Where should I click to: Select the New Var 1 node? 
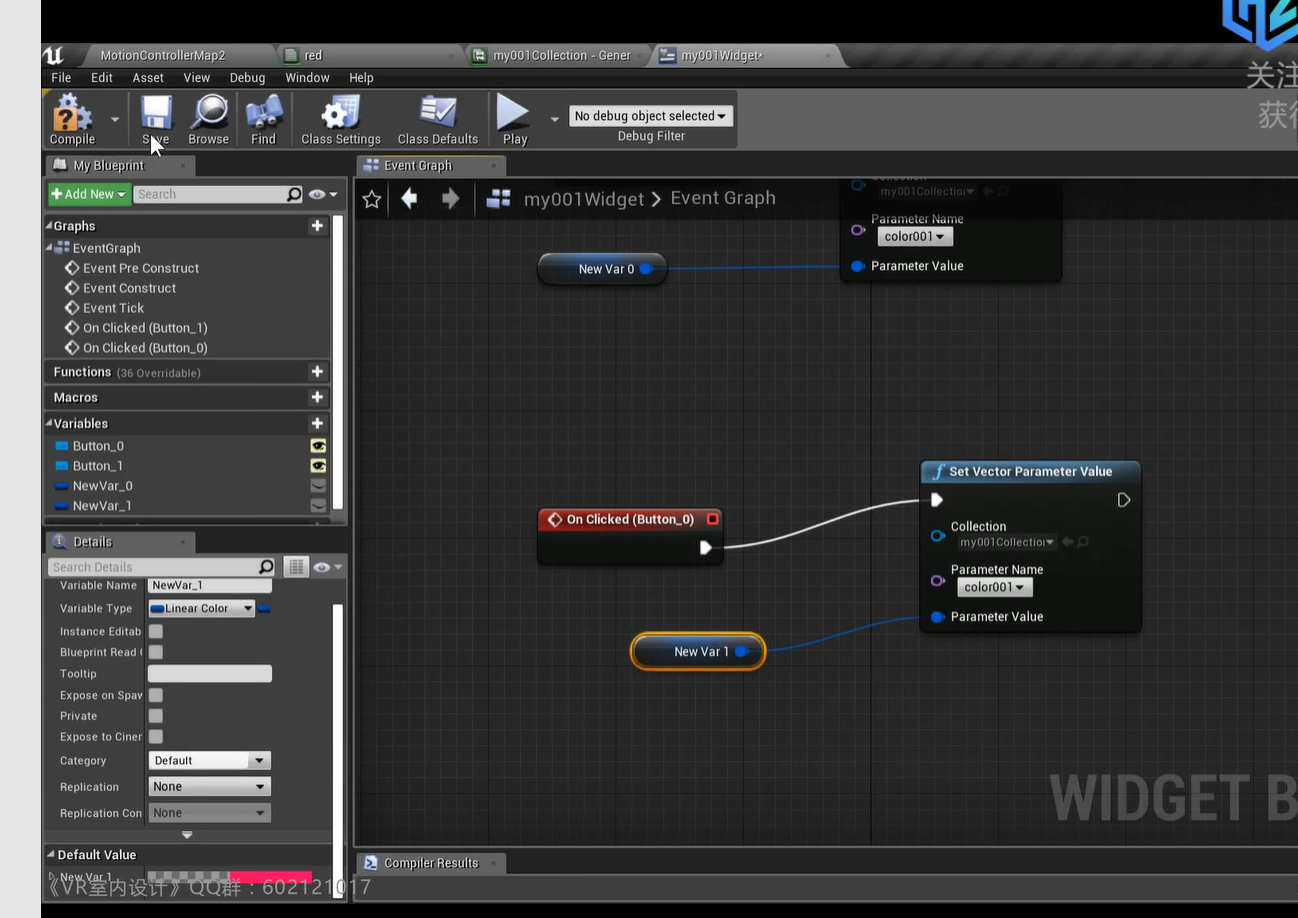(698, 651)
